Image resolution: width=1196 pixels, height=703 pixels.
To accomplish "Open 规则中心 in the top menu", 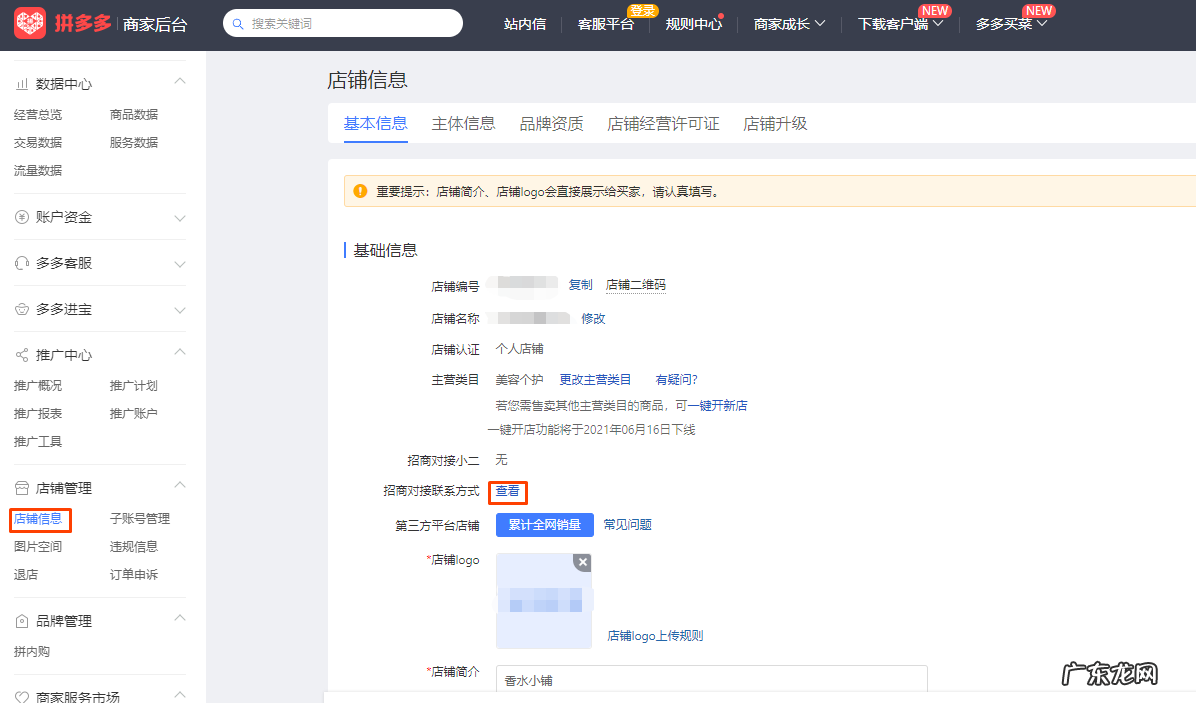I will coord(693,22).
